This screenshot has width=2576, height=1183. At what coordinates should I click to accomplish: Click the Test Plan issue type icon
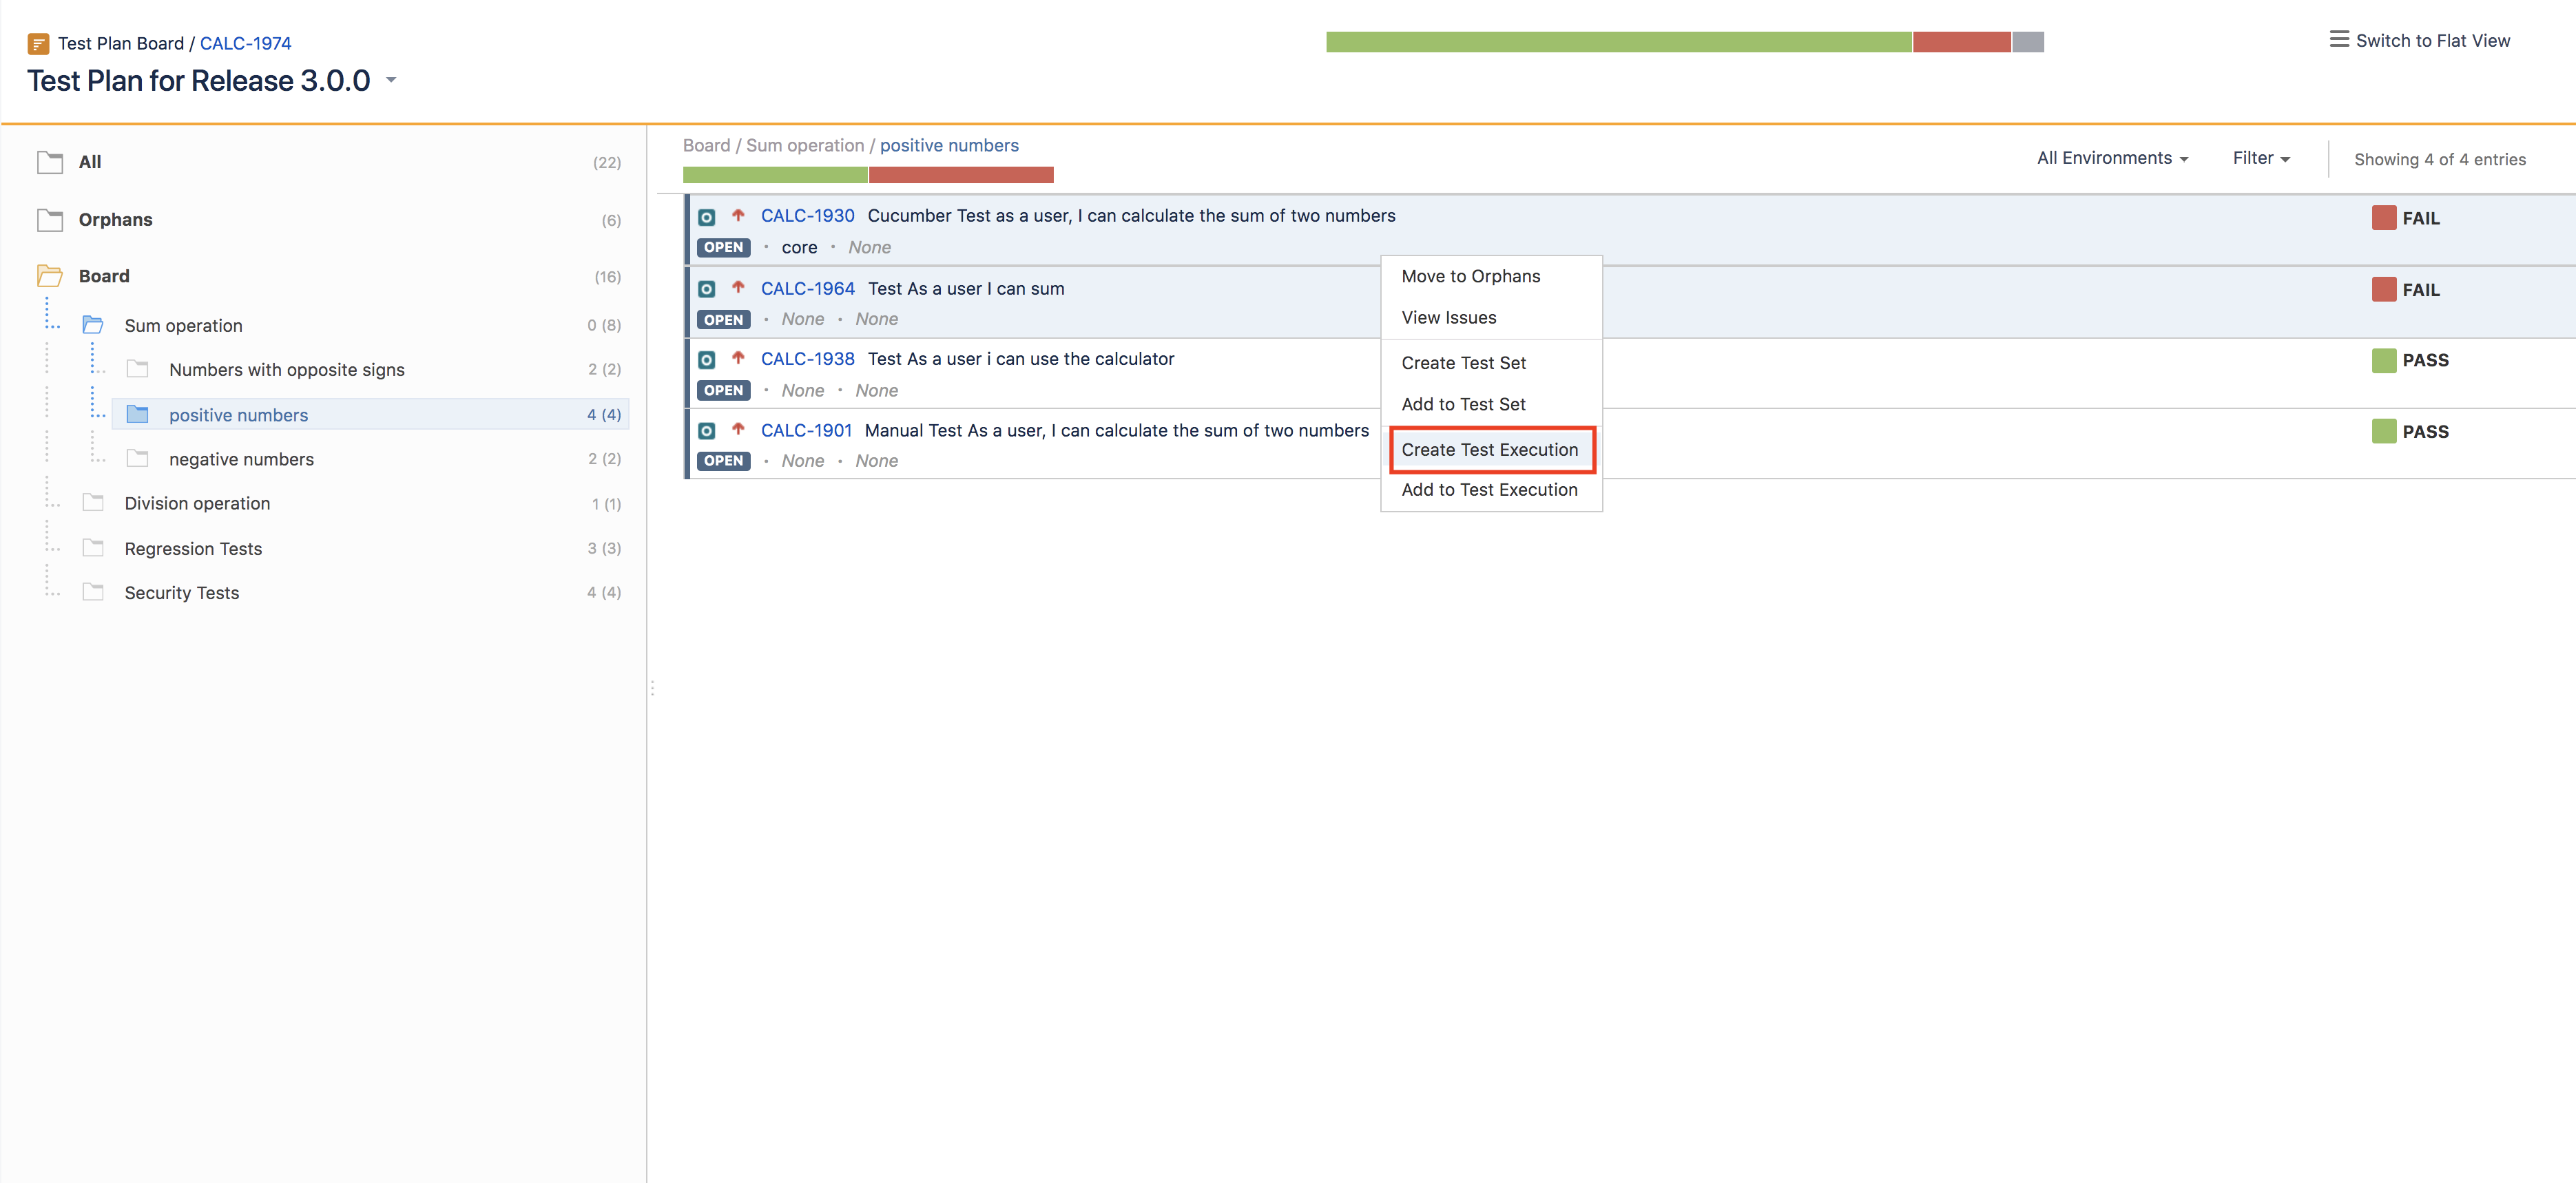pyautogui.click(x=38, y=44)
